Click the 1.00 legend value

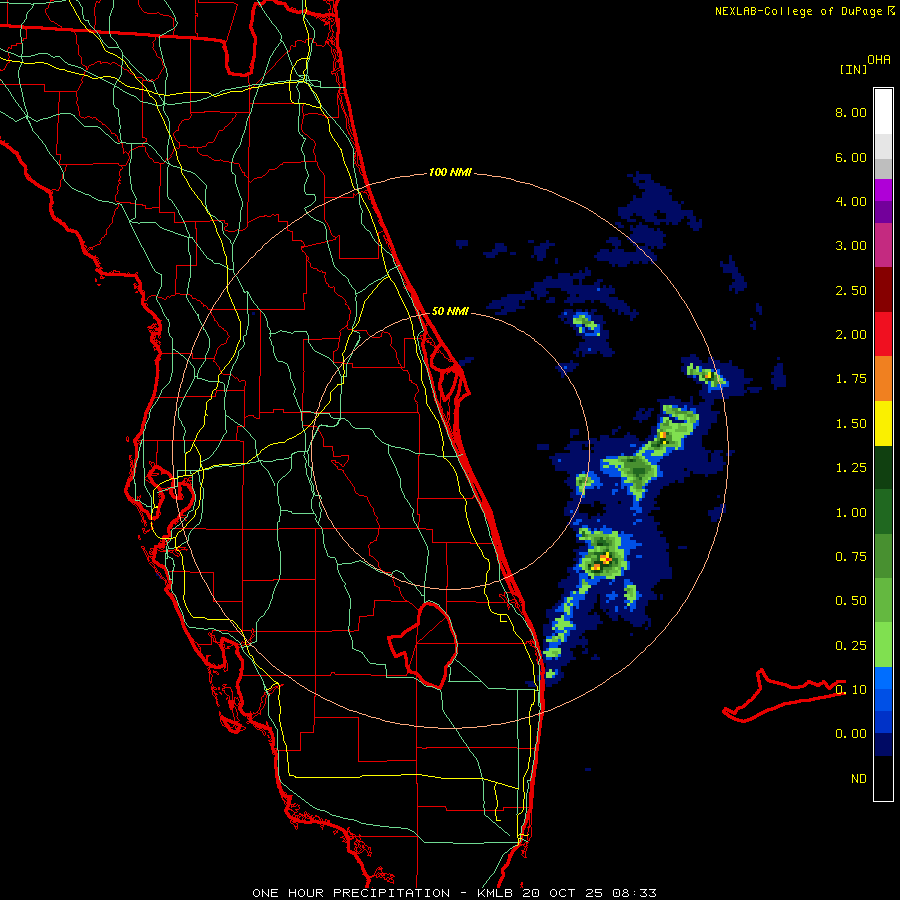tap(851, 513)
